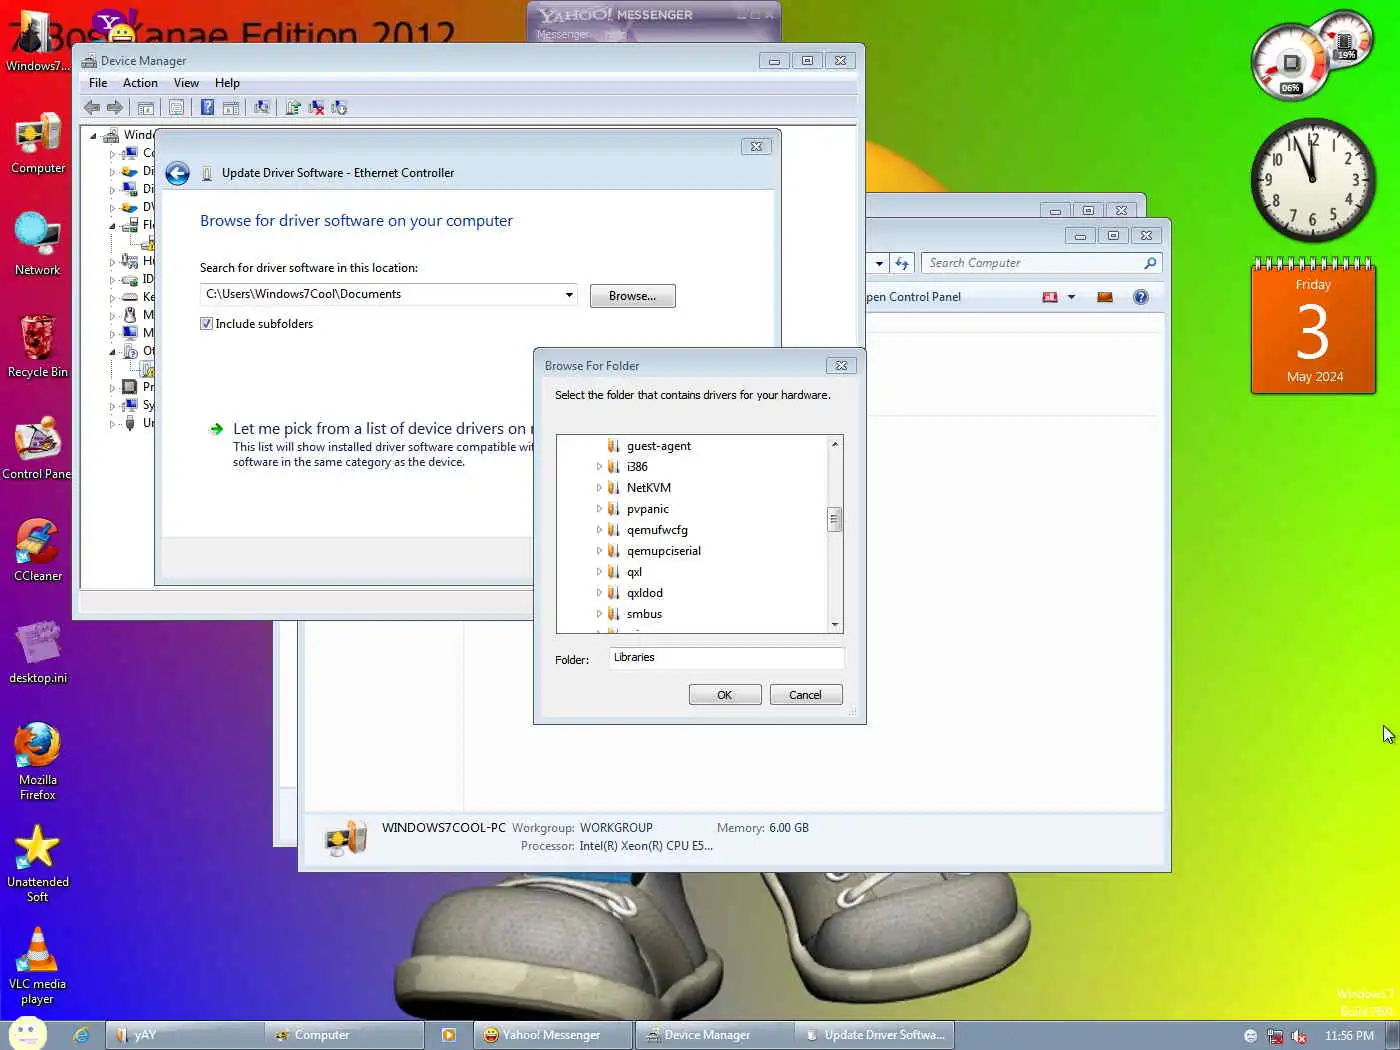Switch to Yahoo! Messenger taskbar button
The image size is (1400, 1050).
click(x=554, y=1035)
